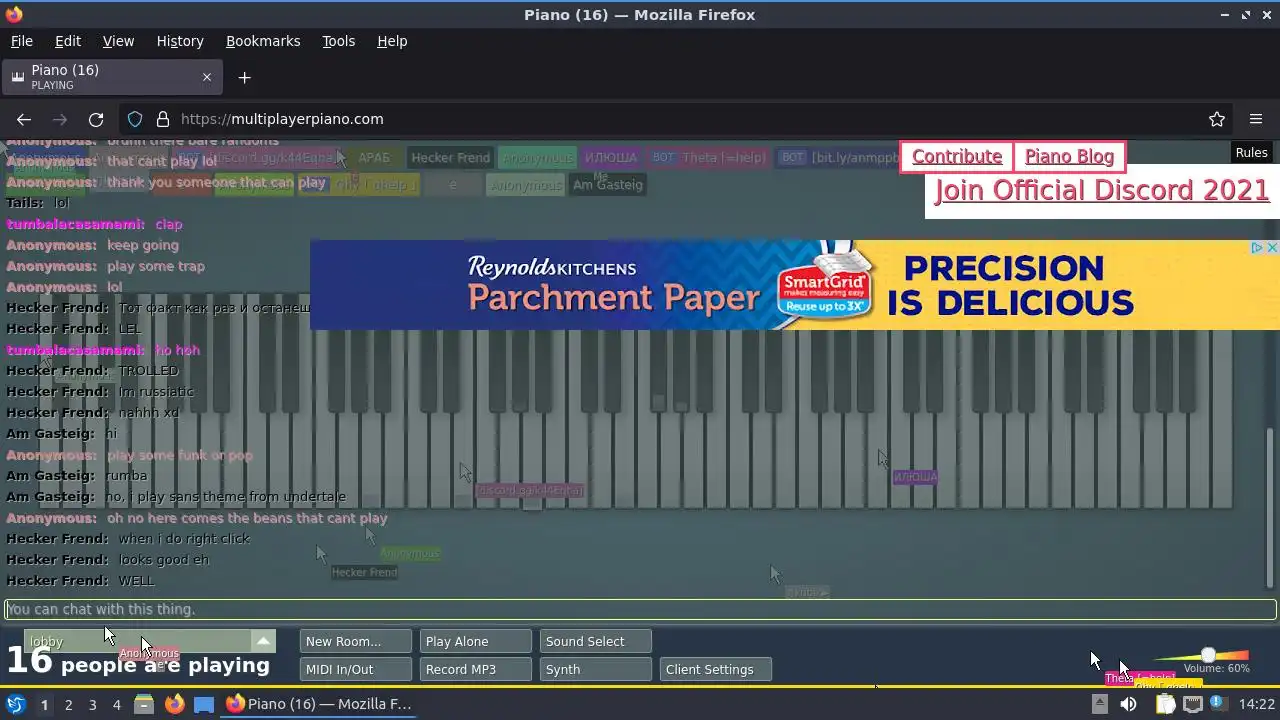Image resolution: width=1280 pixels, height=720 pixels.
Task: Click the AdChoices info icon
Action: click(x=1258, y=247)
